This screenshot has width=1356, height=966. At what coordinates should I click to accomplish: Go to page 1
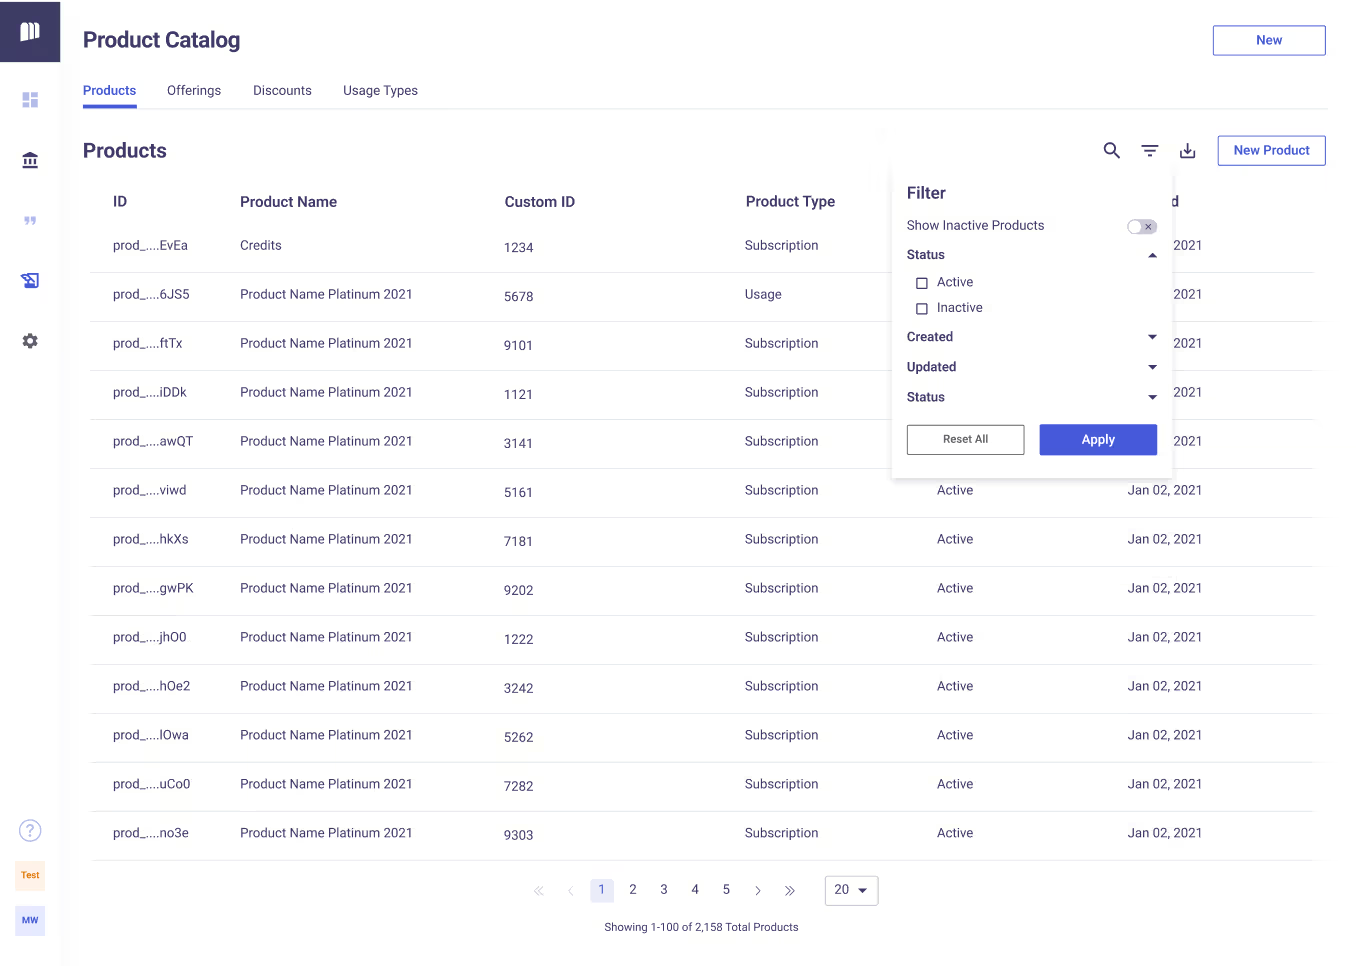point(601,890)
